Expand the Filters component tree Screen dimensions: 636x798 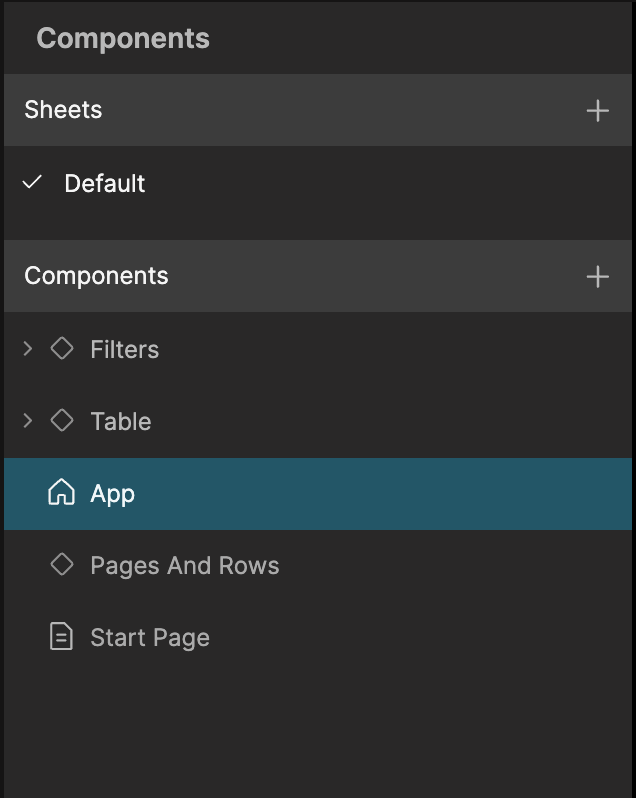click(x=28, y=349)
